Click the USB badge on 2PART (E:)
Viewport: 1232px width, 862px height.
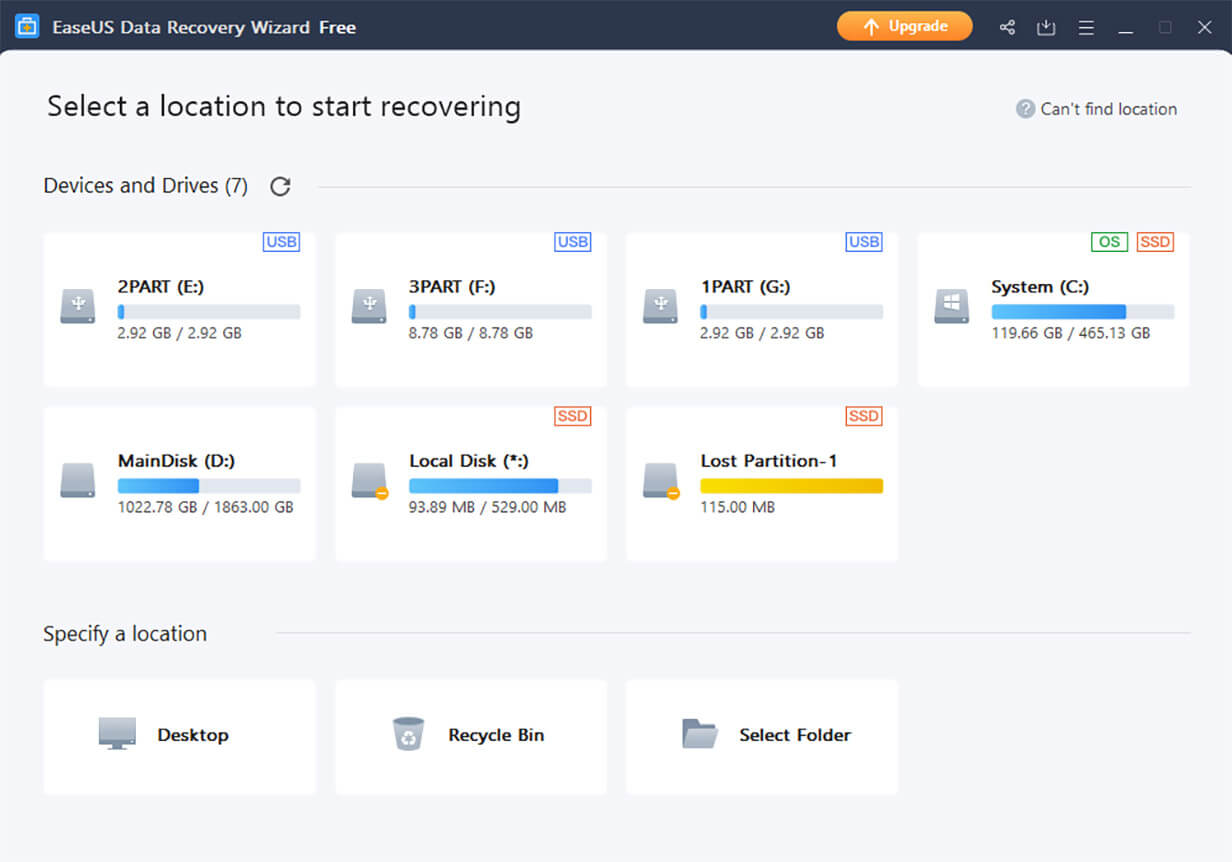pyautogui.click(x=281, y=242)
